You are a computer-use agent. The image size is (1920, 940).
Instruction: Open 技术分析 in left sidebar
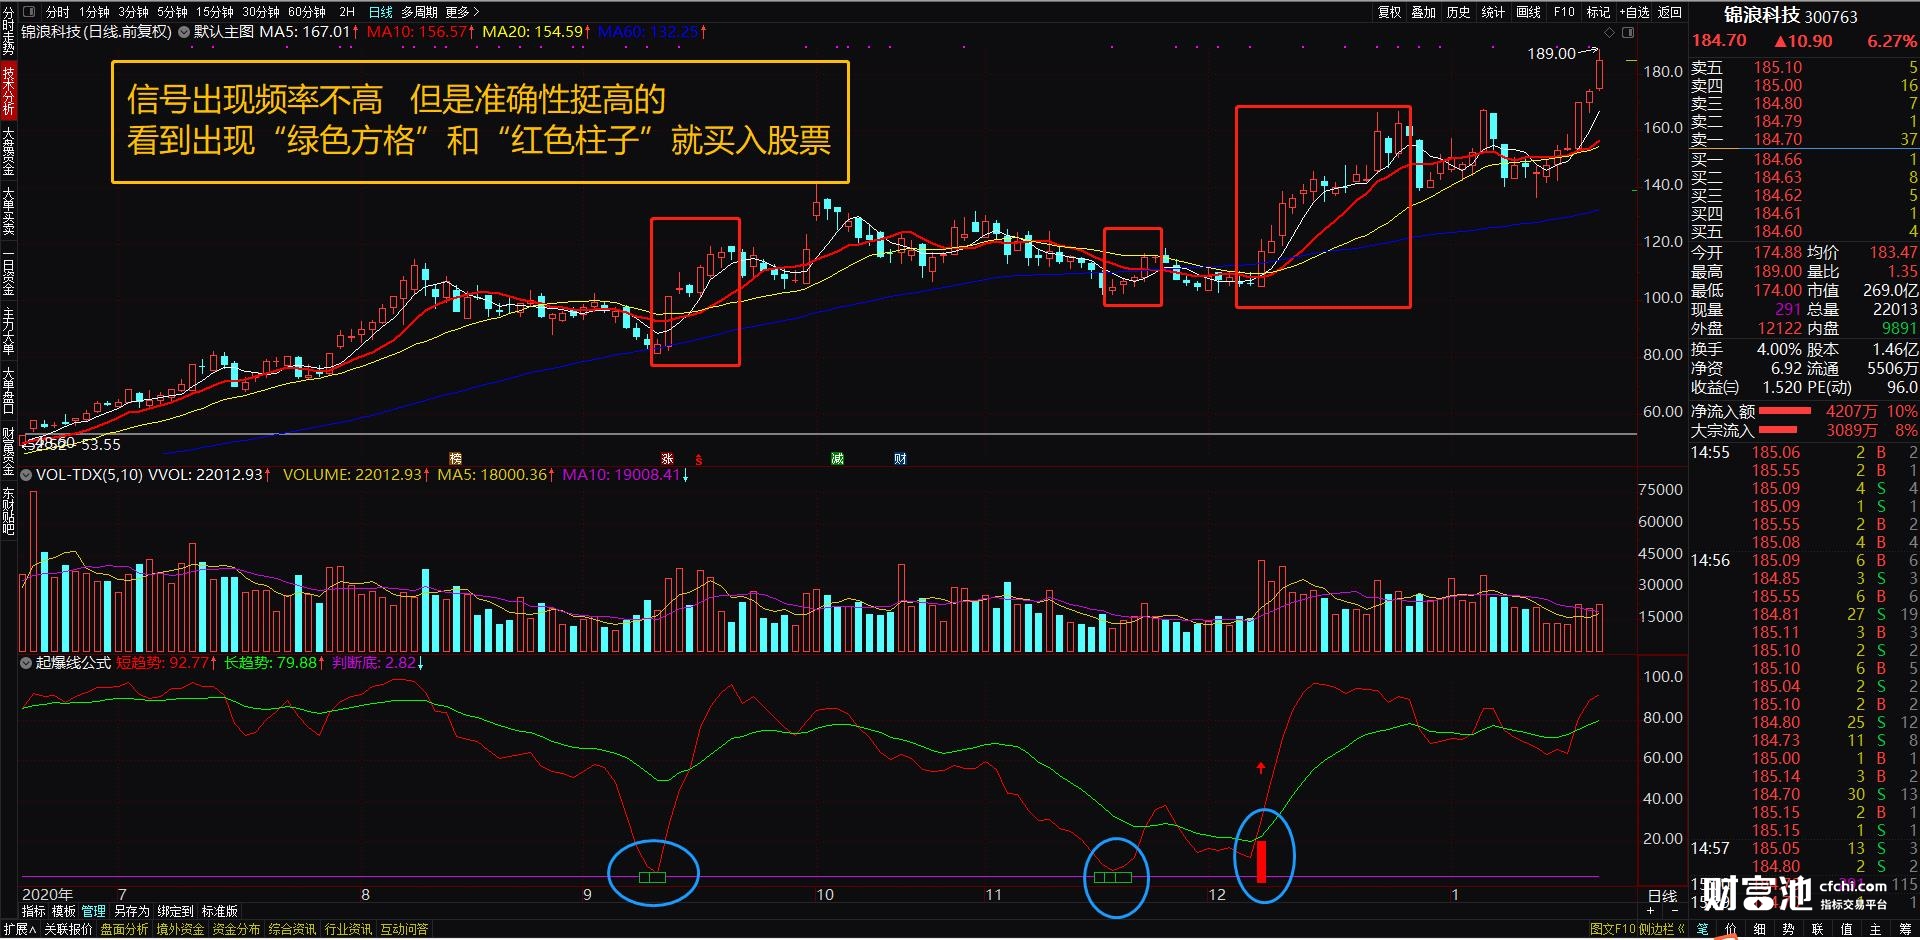click(x=8, y=90)
